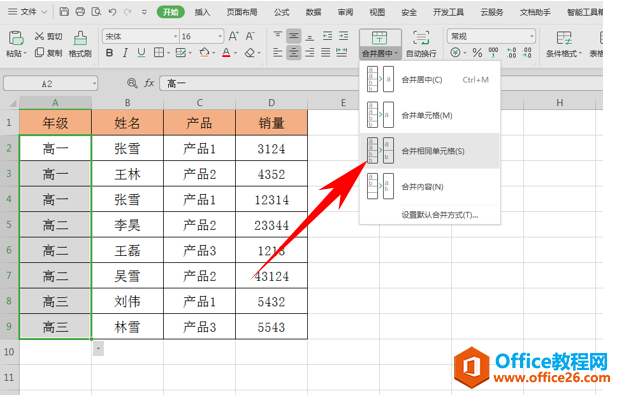
Task: Open the font size 16 dropdown
Action: [x=220, y=37]
